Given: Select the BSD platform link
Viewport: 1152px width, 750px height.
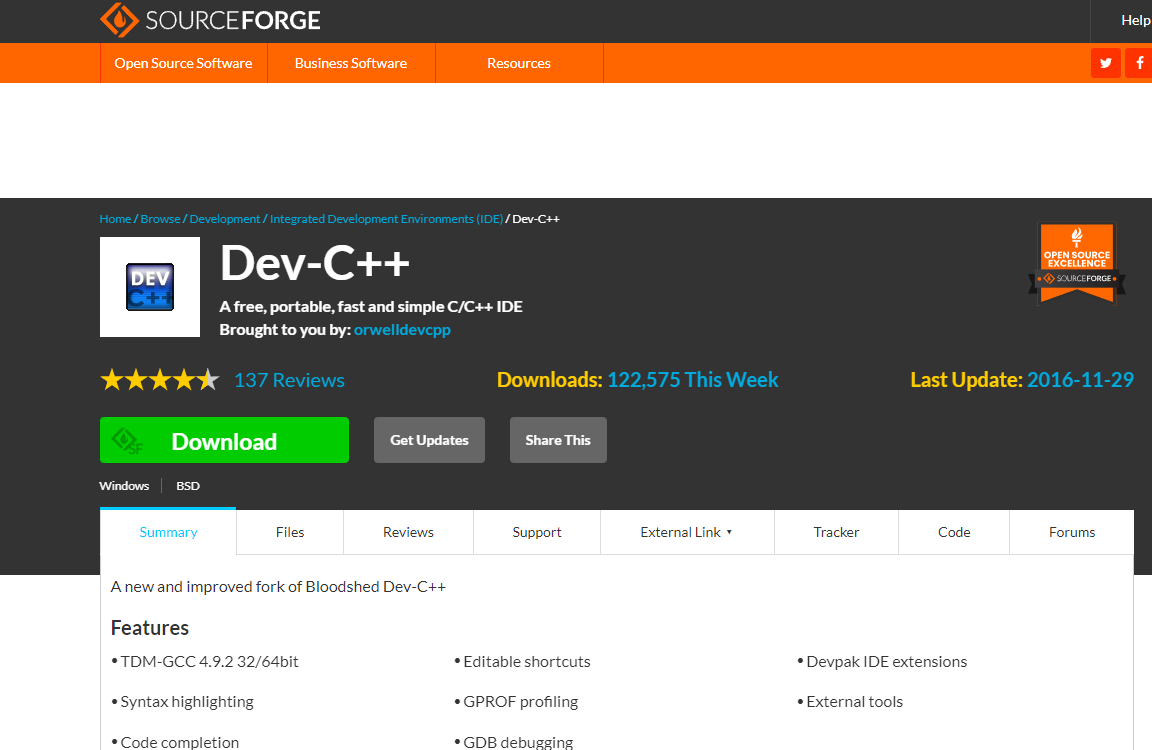Looking at the screenshot, I should click(188, 486).
